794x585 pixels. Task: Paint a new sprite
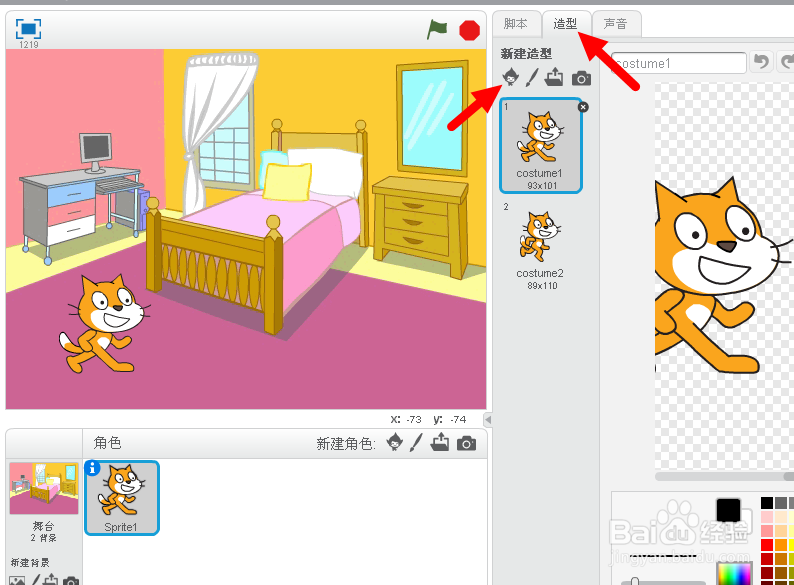pyautogui.click(x=416, y=443)
